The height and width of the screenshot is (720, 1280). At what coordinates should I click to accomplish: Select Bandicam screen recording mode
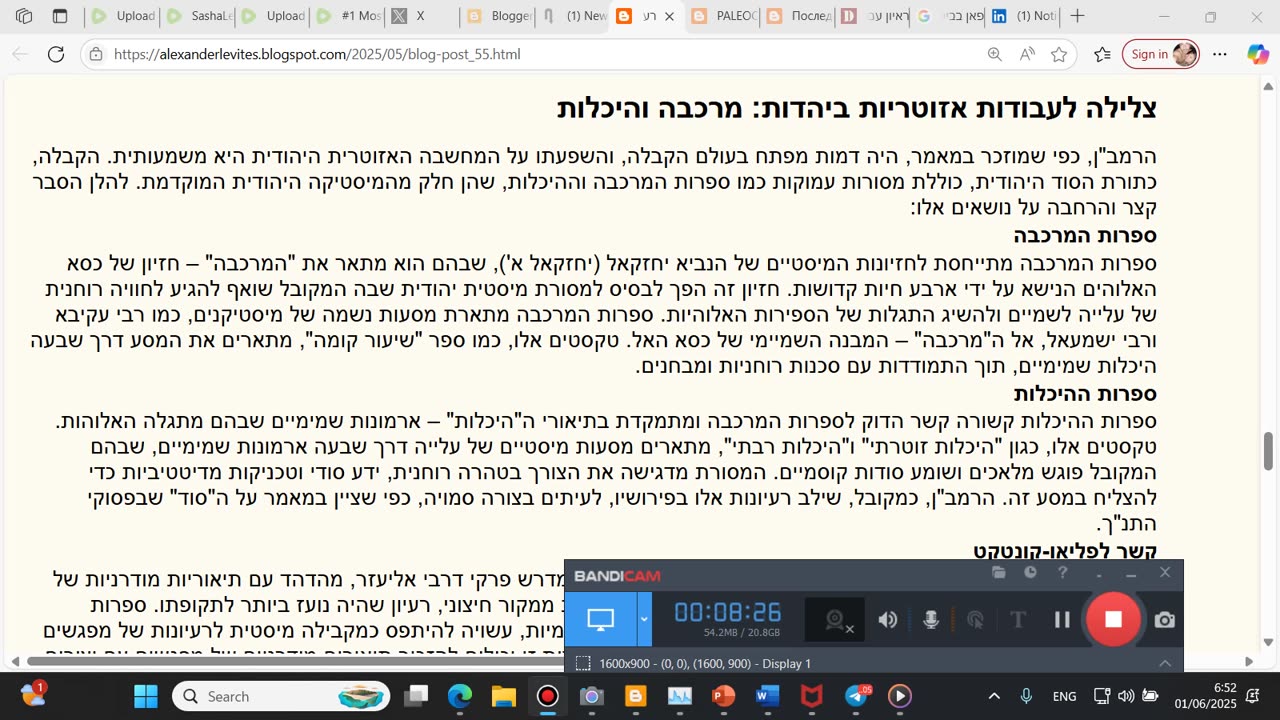pyautogui.click(x=601, y=619)
